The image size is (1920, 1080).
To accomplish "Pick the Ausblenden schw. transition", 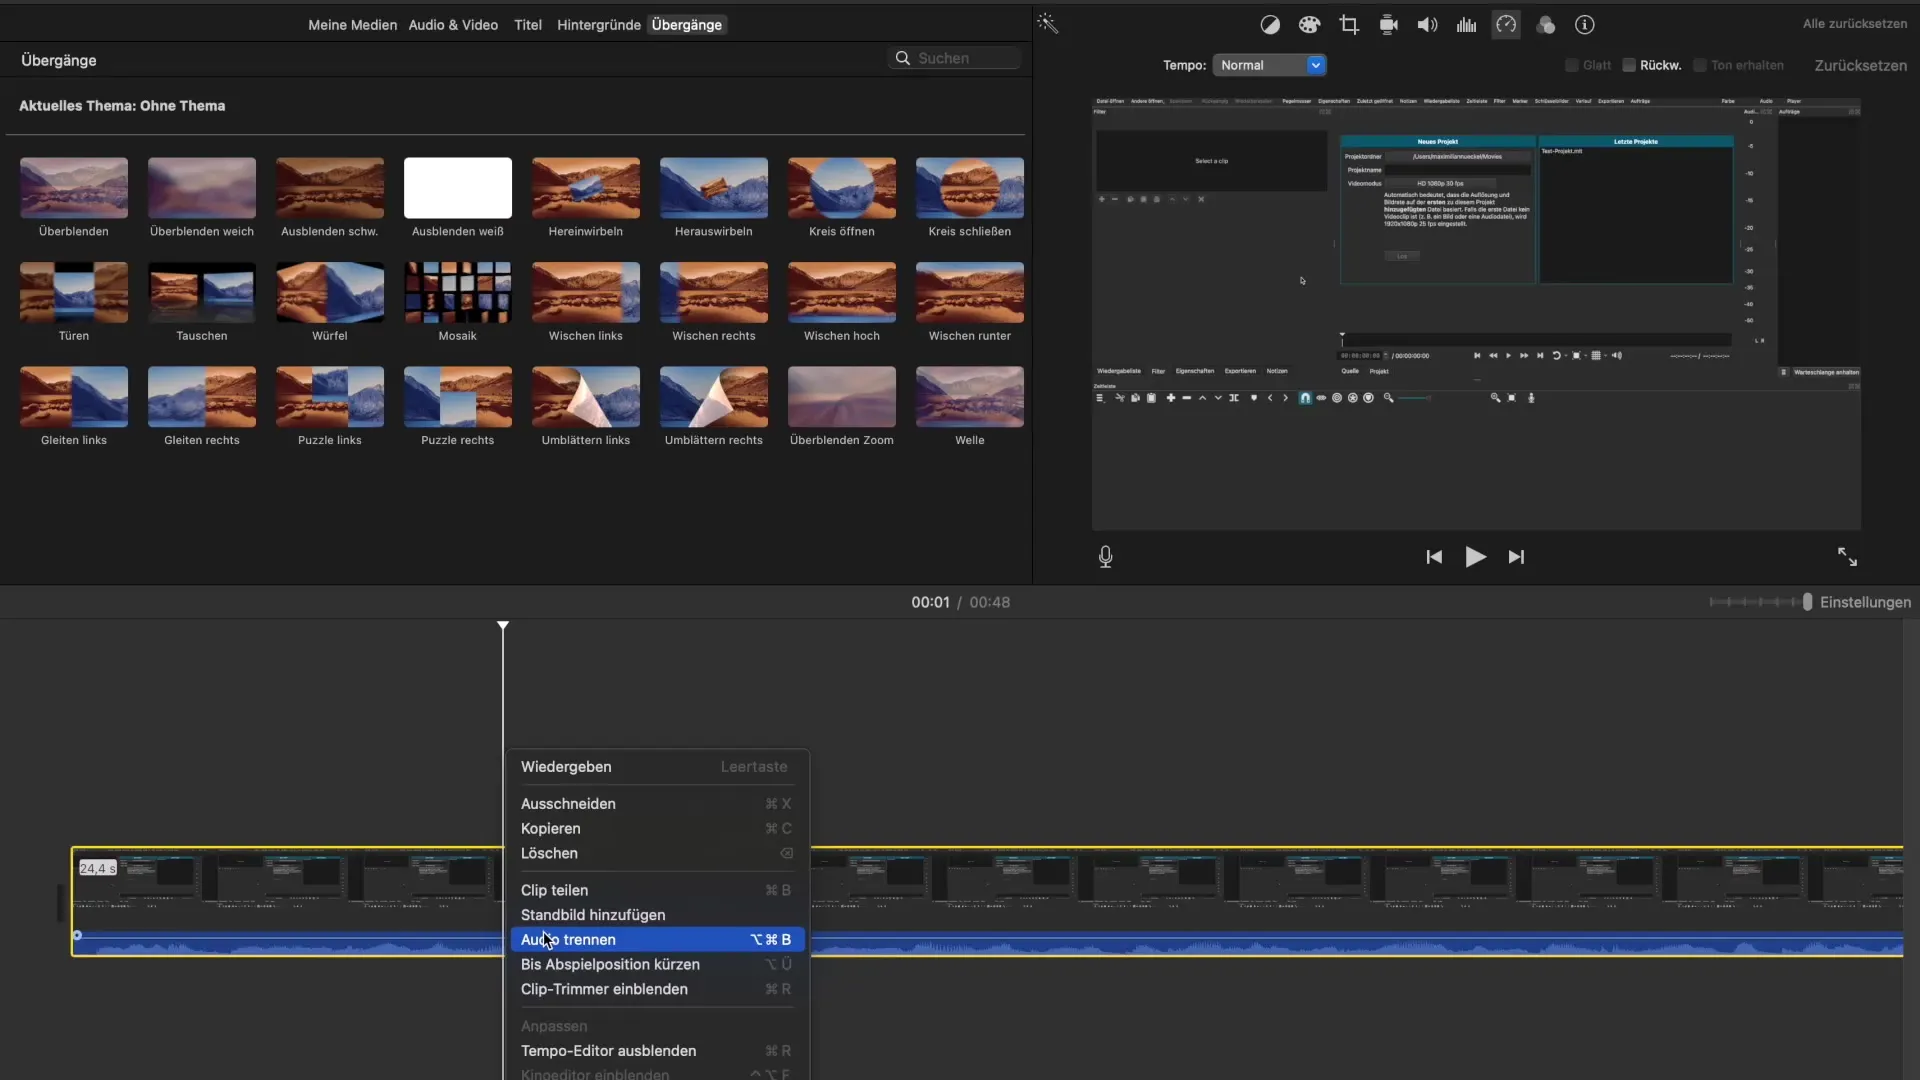I will [330, 187].
